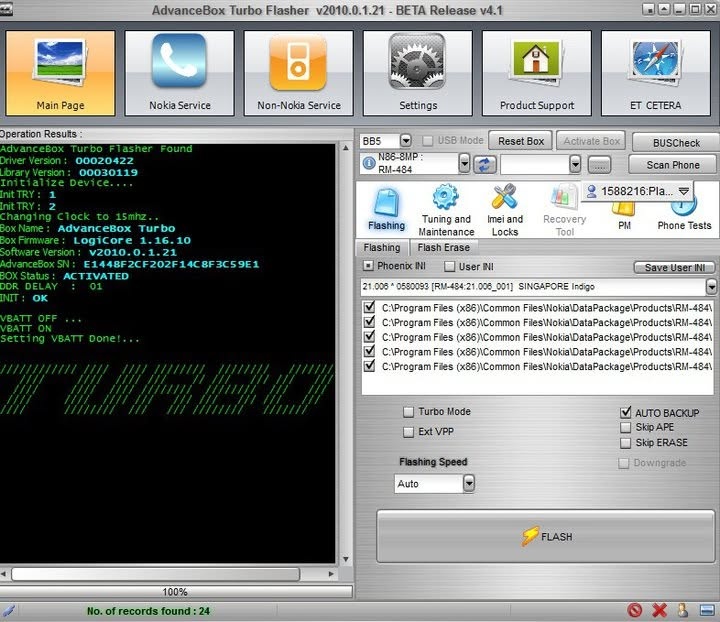Open the PM tool
This screenshot has height=622, width=720.
pos(624,216)
